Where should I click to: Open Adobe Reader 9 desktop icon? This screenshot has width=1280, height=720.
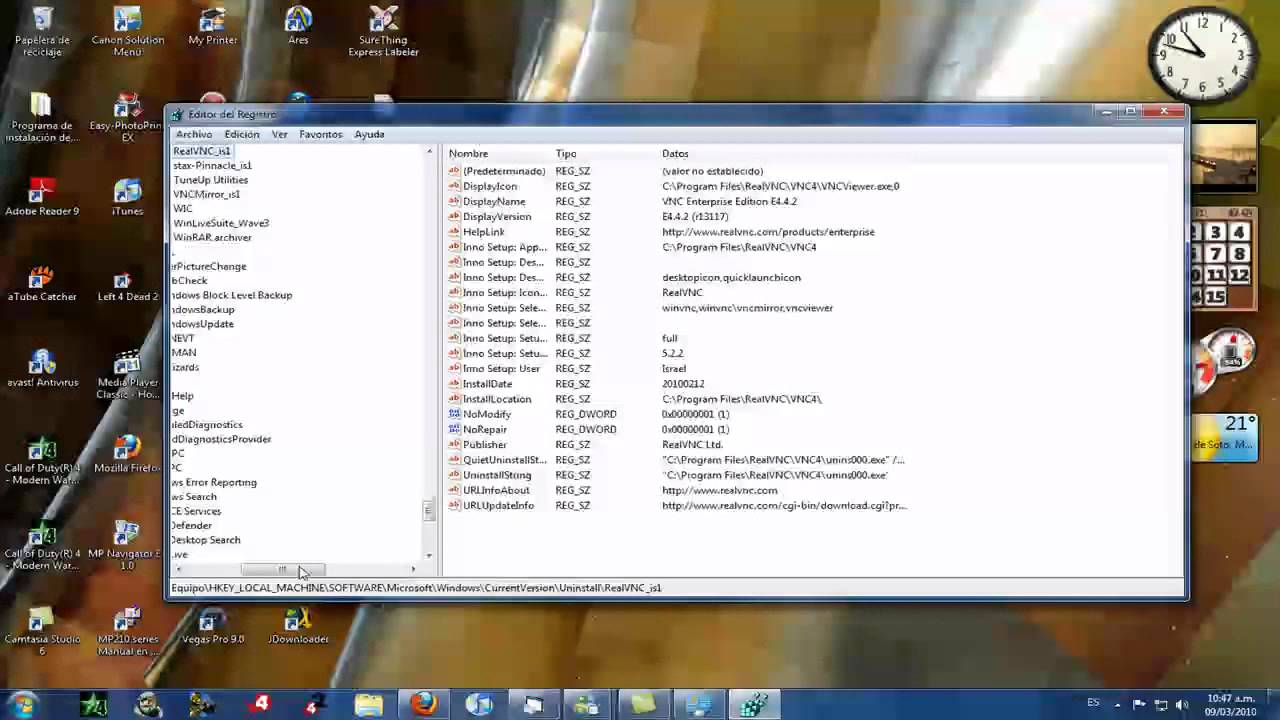pos(42,197)
